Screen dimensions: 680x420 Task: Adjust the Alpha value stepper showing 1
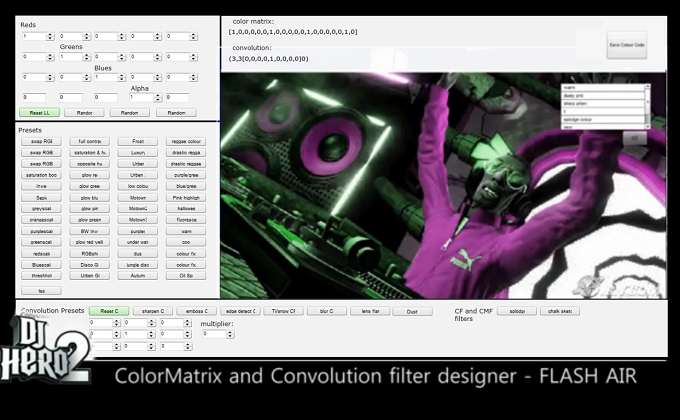pyautogui.click(x=158, y=98)
